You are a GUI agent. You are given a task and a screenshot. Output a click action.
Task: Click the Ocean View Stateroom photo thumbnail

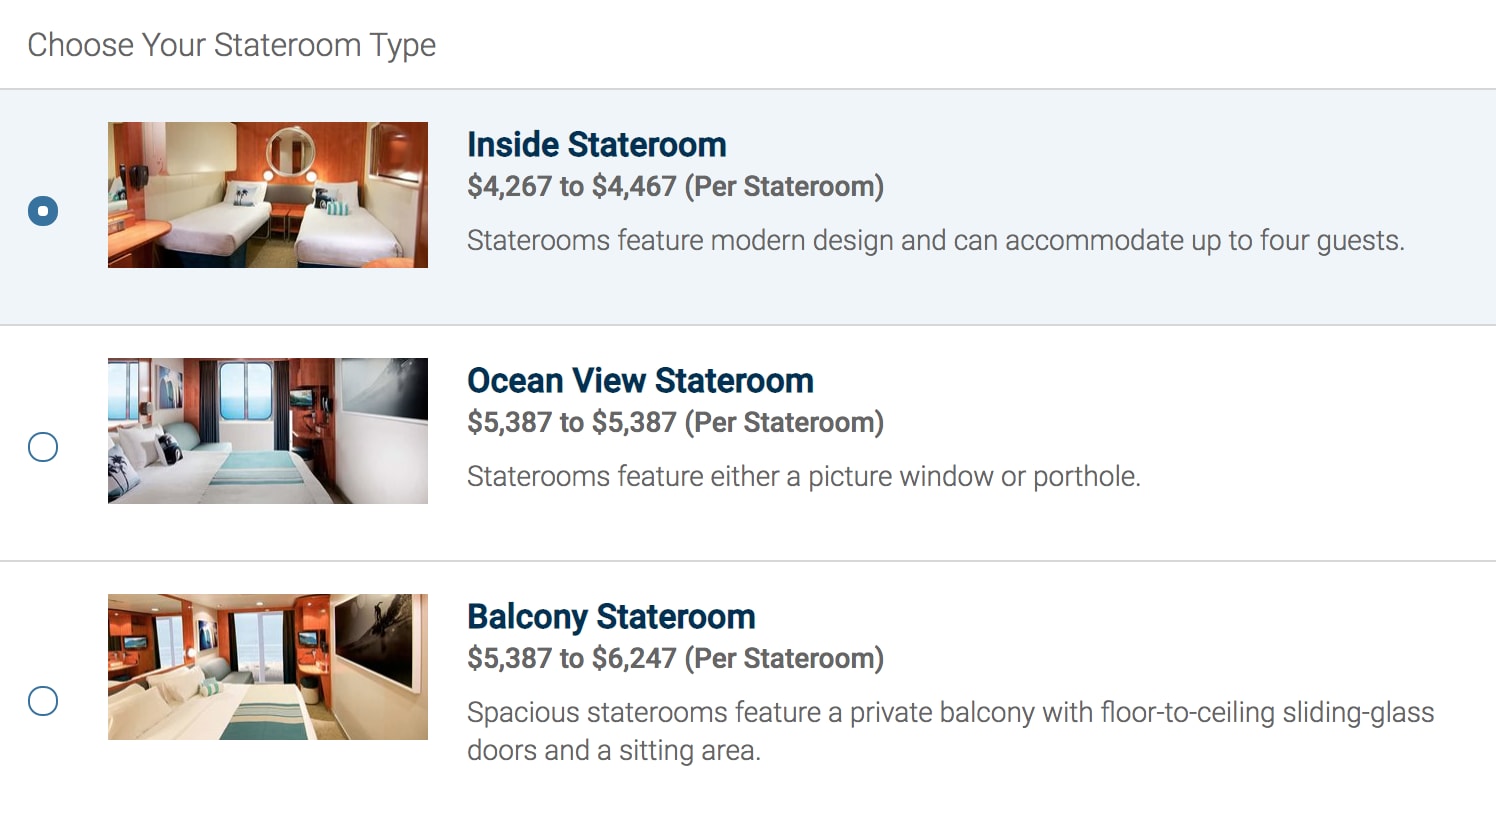tap(267, 430)
